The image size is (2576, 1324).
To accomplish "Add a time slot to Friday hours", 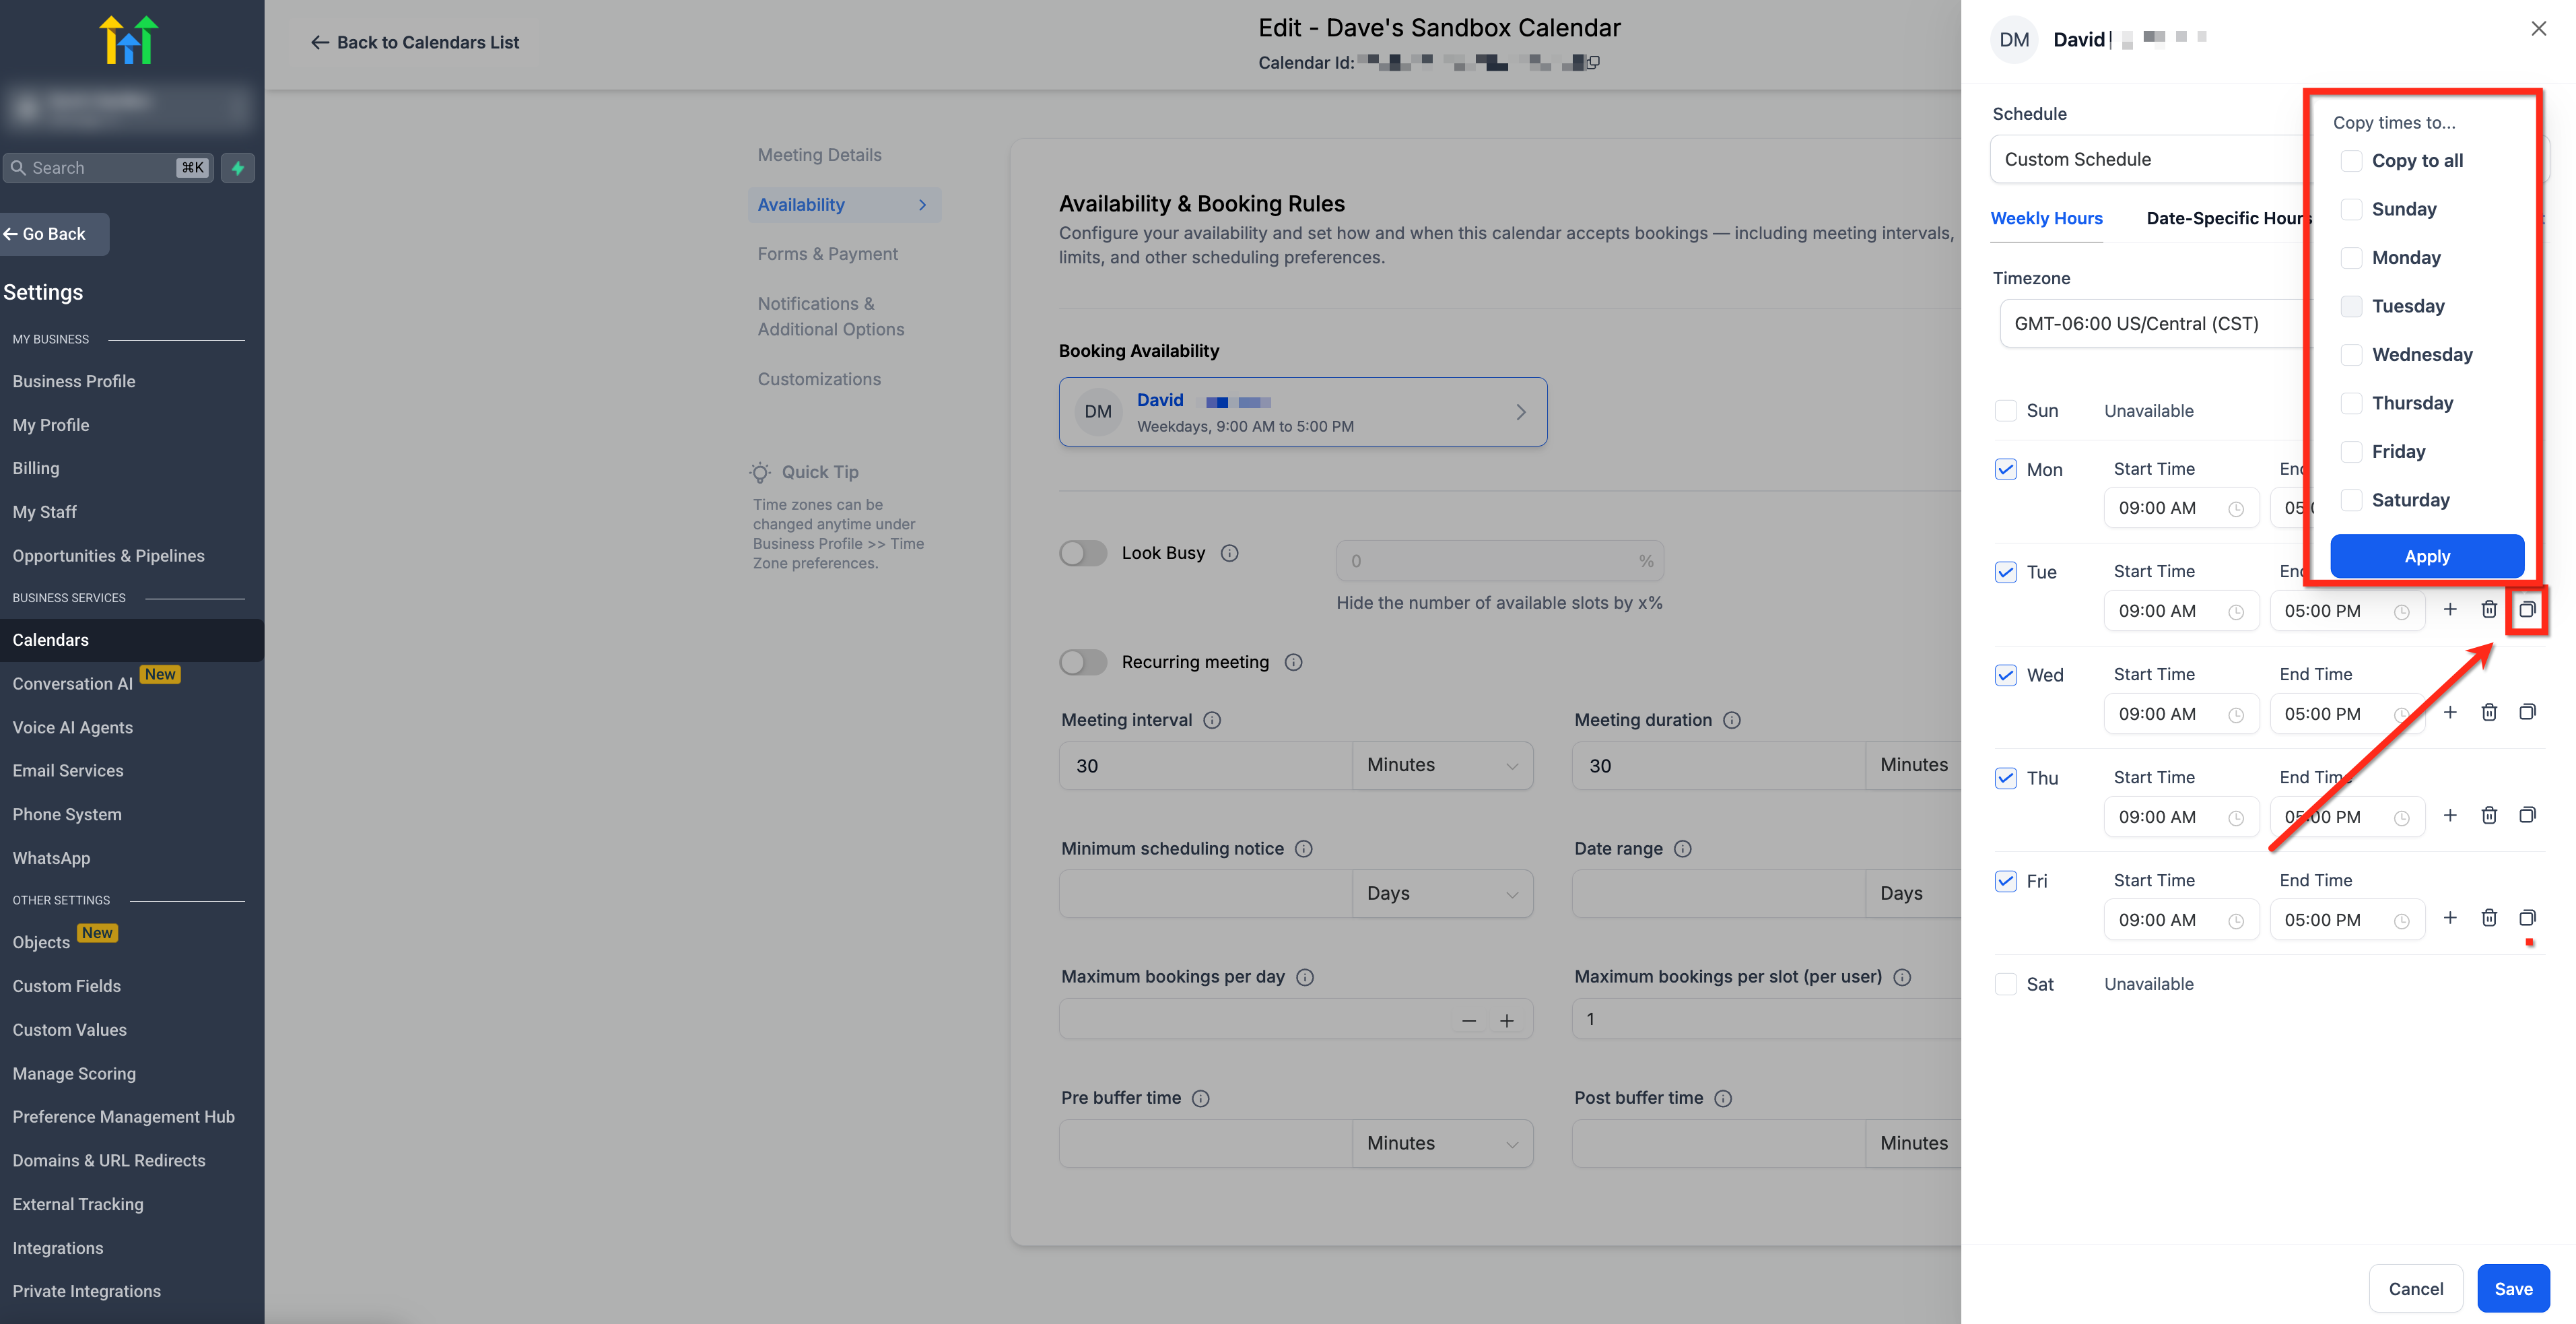I will pyautogui.click(x=2449, y=918).
